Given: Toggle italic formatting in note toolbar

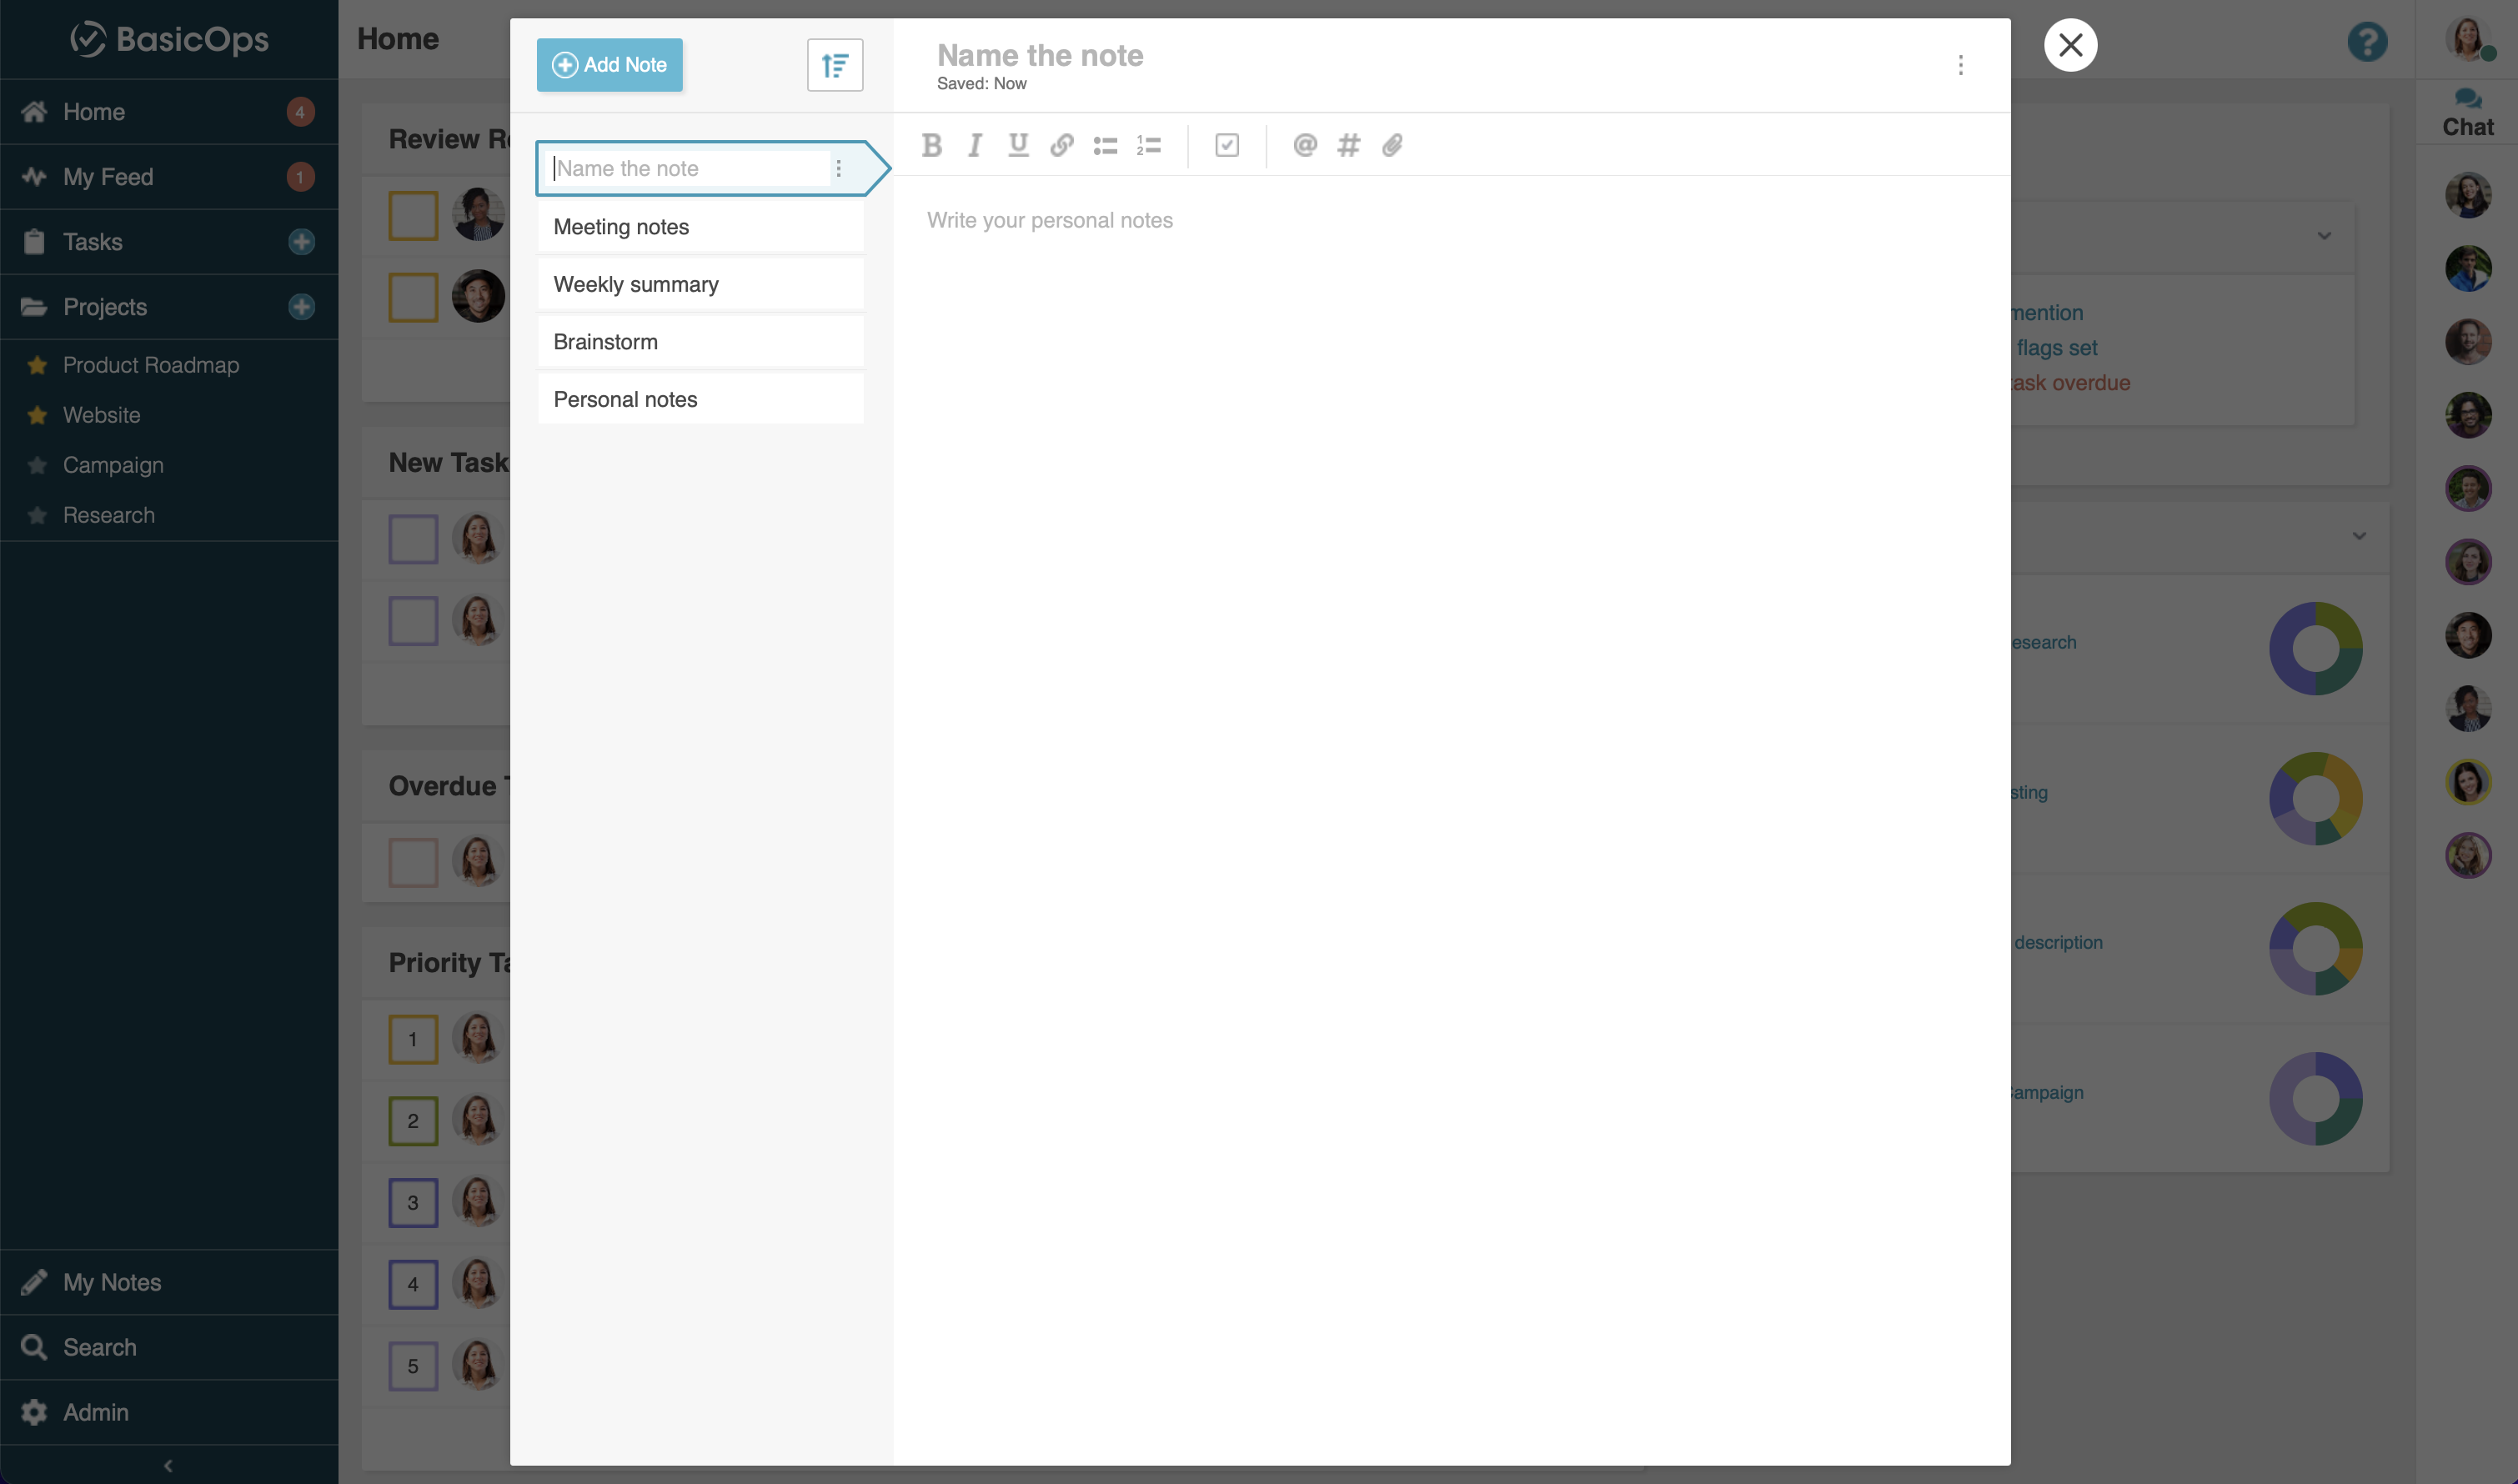Looking at the screenshot, I should coord(974,146).
